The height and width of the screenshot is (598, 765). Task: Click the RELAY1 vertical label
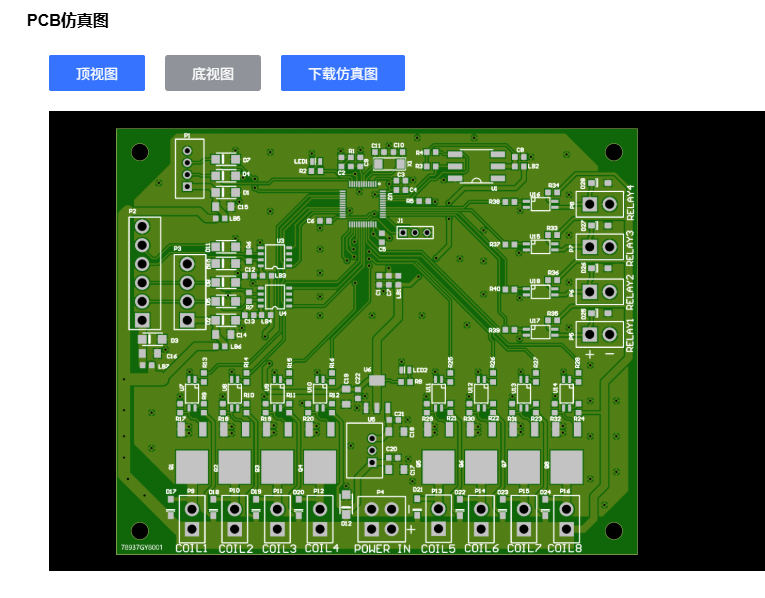coord(630,336)
